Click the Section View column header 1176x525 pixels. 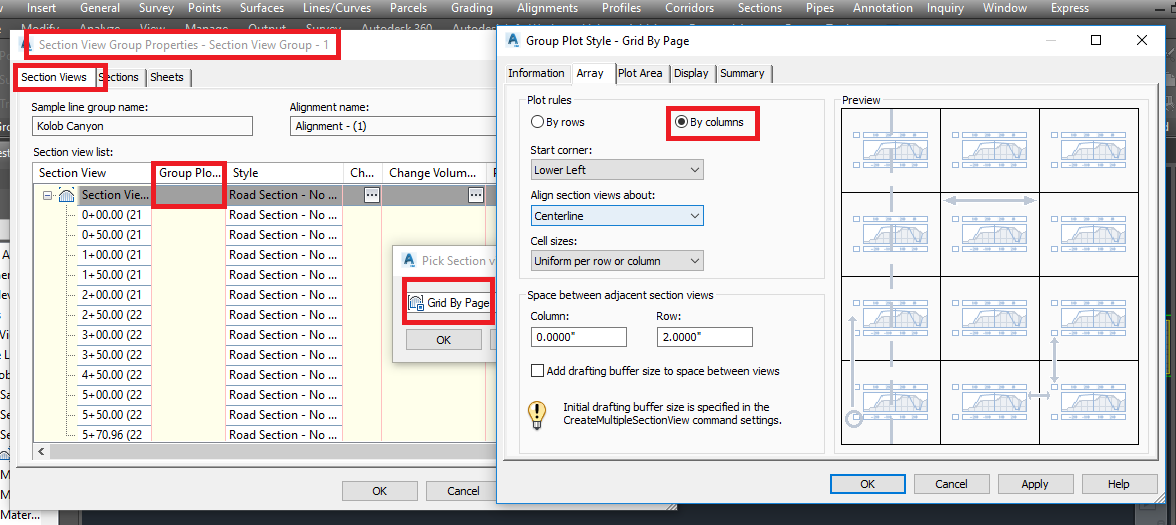93,173
